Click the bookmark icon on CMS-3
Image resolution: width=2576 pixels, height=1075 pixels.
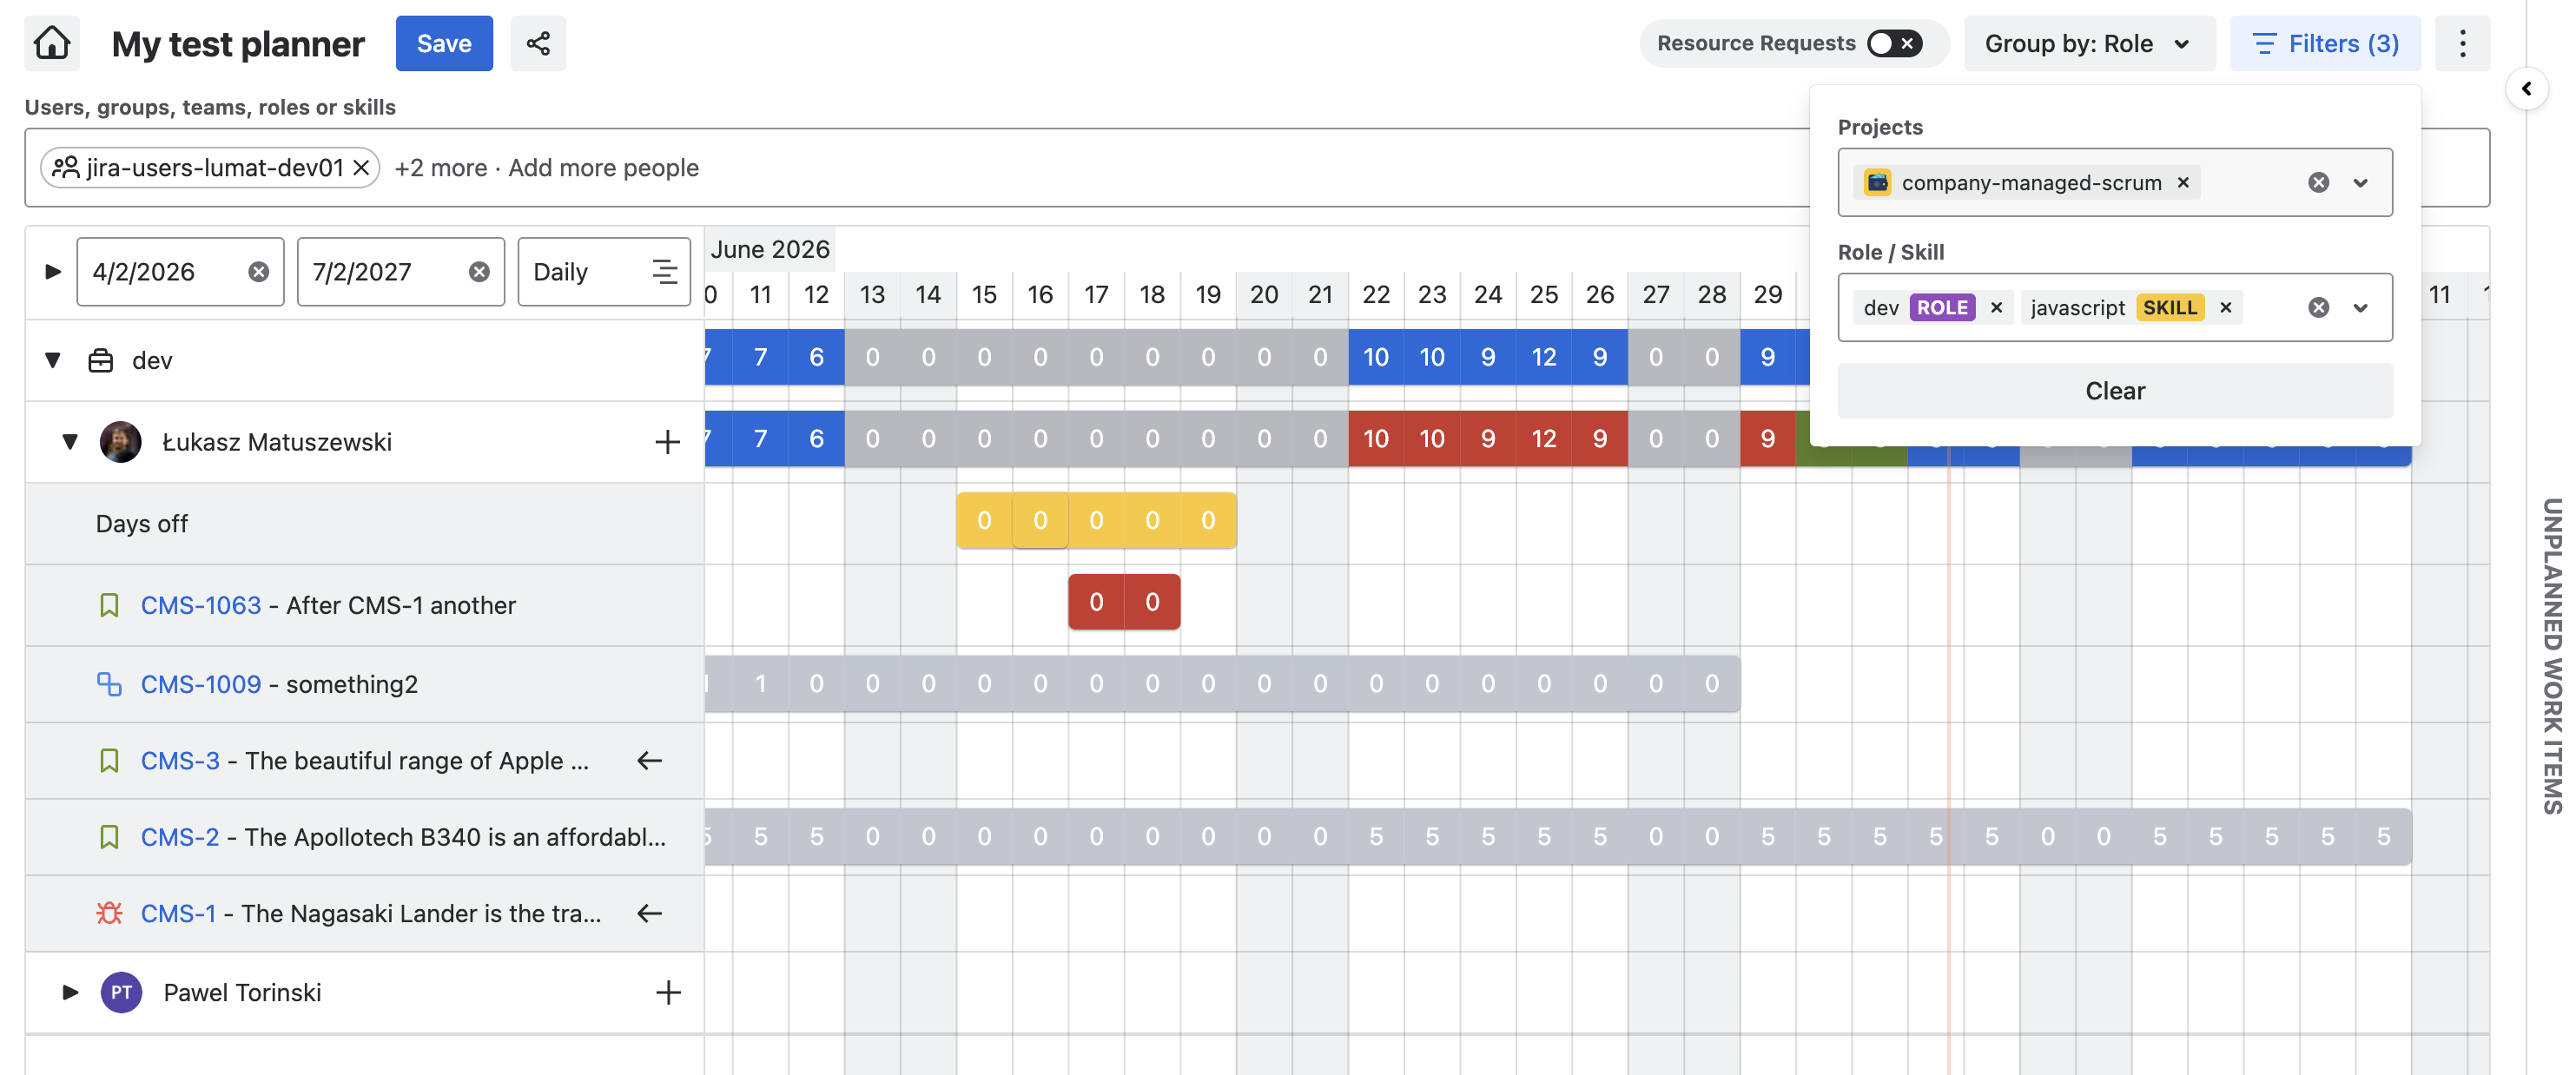click(109, 761)
